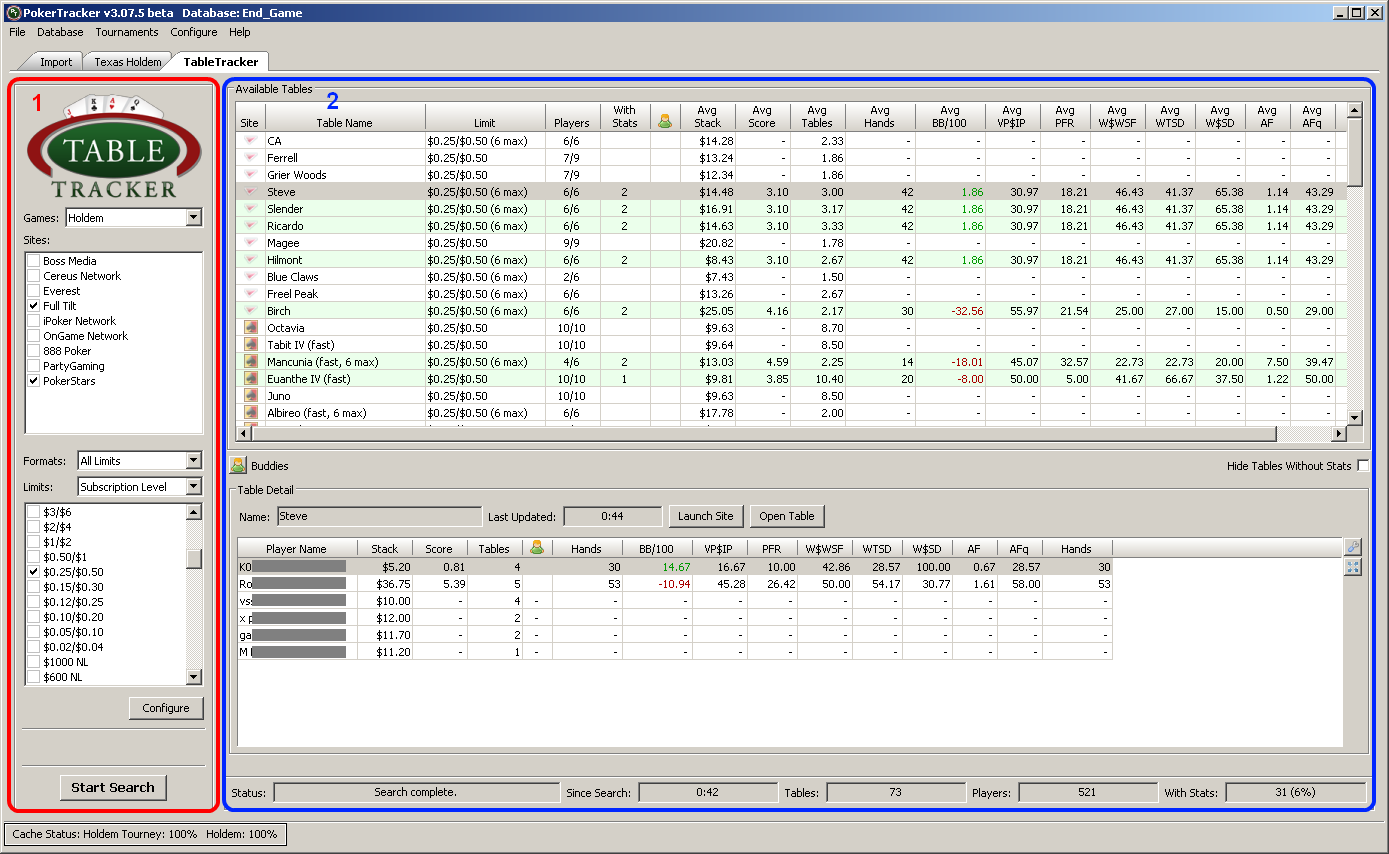The image size is (1389, 854).
Task: Check the 888 Poker site
Action: (x=34, y=351)
